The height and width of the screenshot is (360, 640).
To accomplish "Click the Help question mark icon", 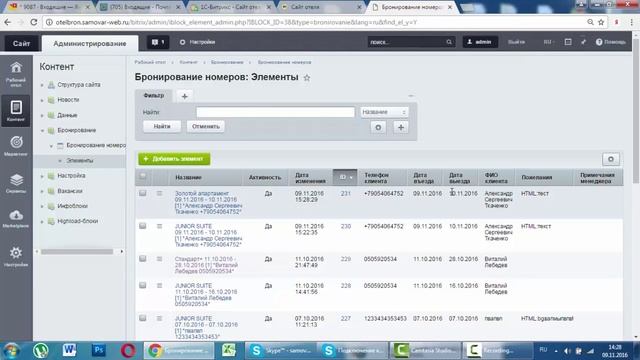I will click(599, 42).
